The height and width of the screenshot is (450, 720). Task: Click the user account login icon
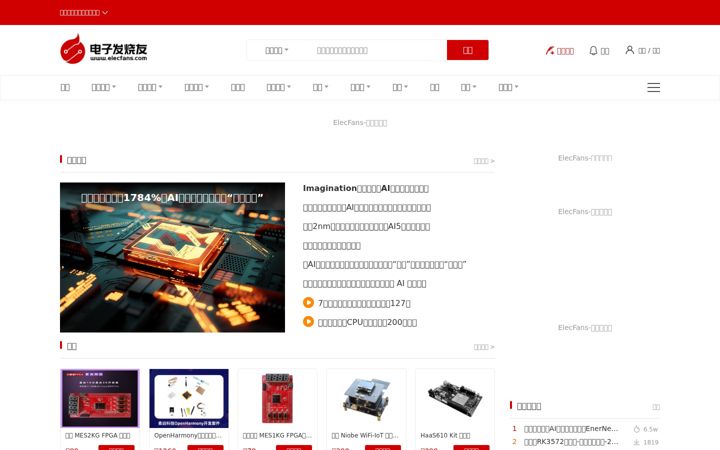[630, 50]
